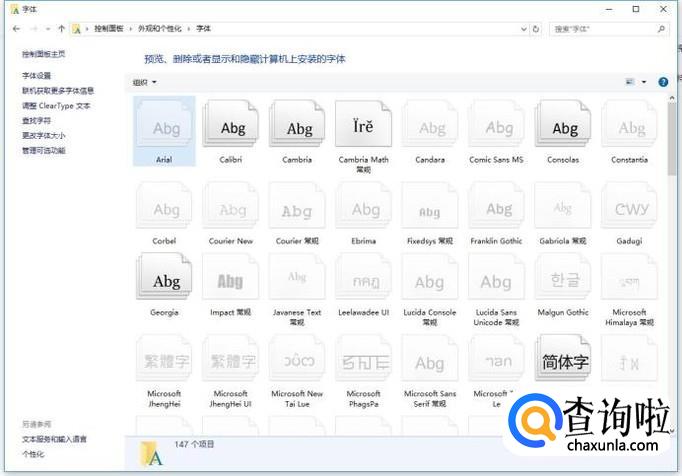Image resolution: width=682 pixels, height=476 pixels.
Task: Choose the Microsoft JhengHei font
Action: coord(164,358)
